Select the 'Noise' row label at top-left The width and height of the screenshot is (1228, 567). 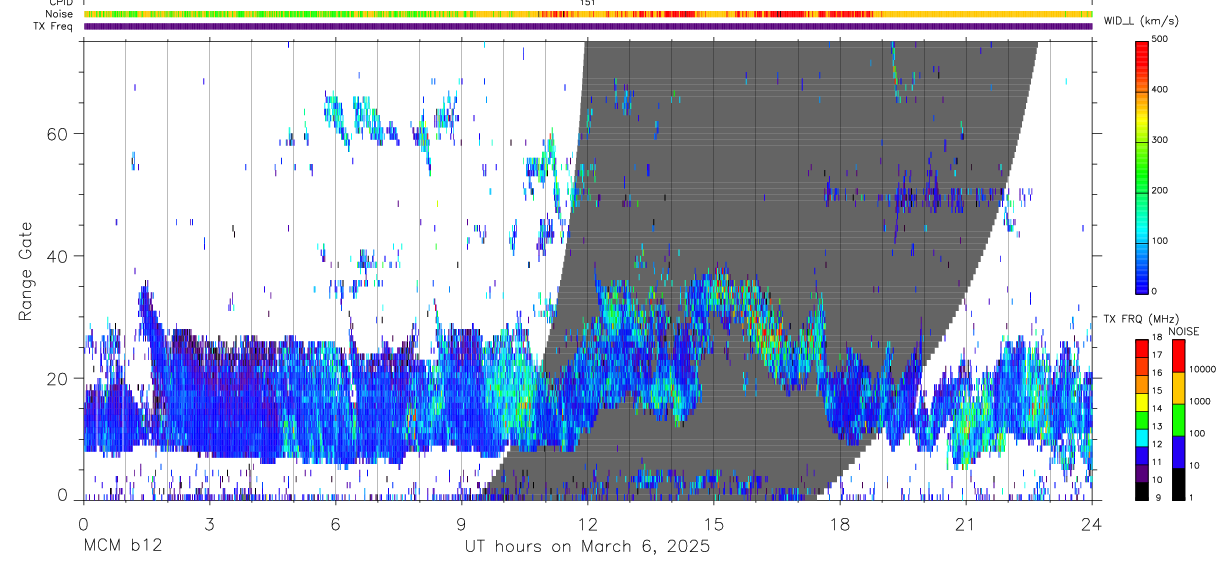coord(59,14)
